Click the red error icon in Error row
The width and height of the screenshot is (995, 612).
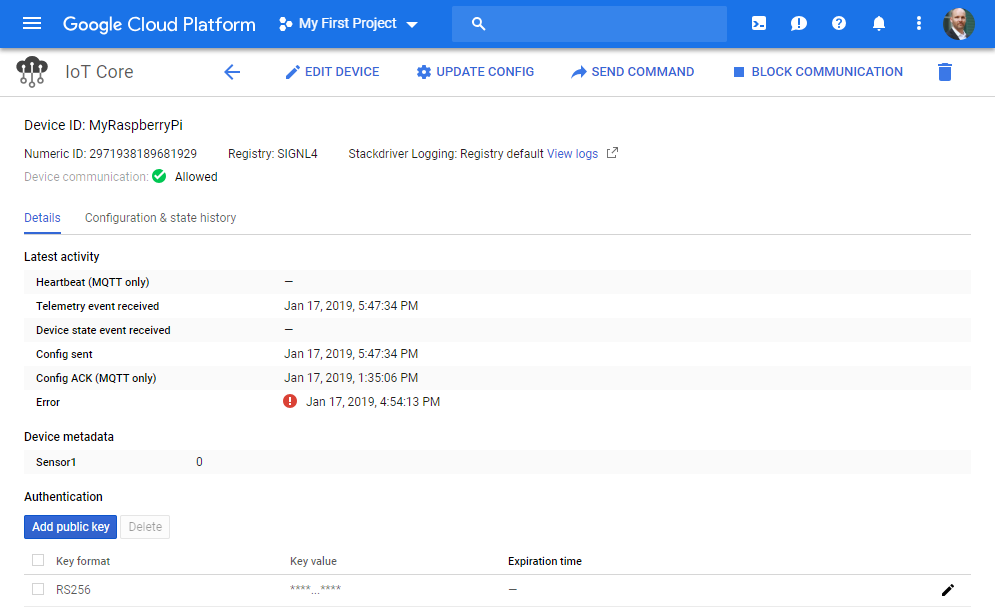[x=290, y=401]
